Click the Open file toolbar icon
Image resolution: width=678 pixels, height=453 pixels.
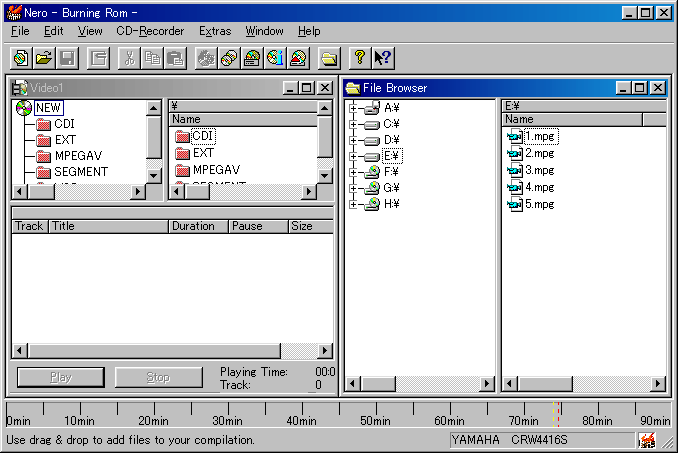tap(44, 58)
